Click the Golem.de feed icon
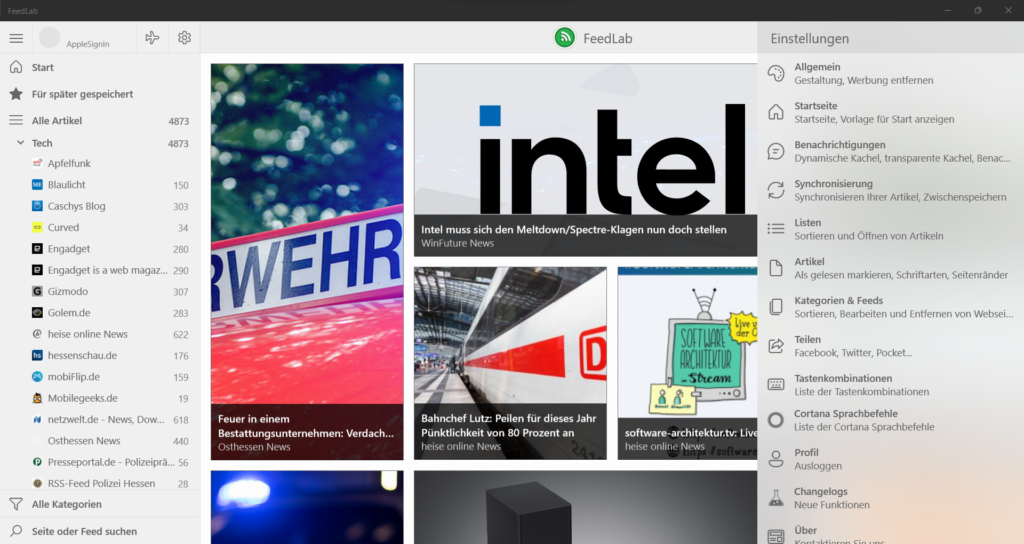 [37, 313]
